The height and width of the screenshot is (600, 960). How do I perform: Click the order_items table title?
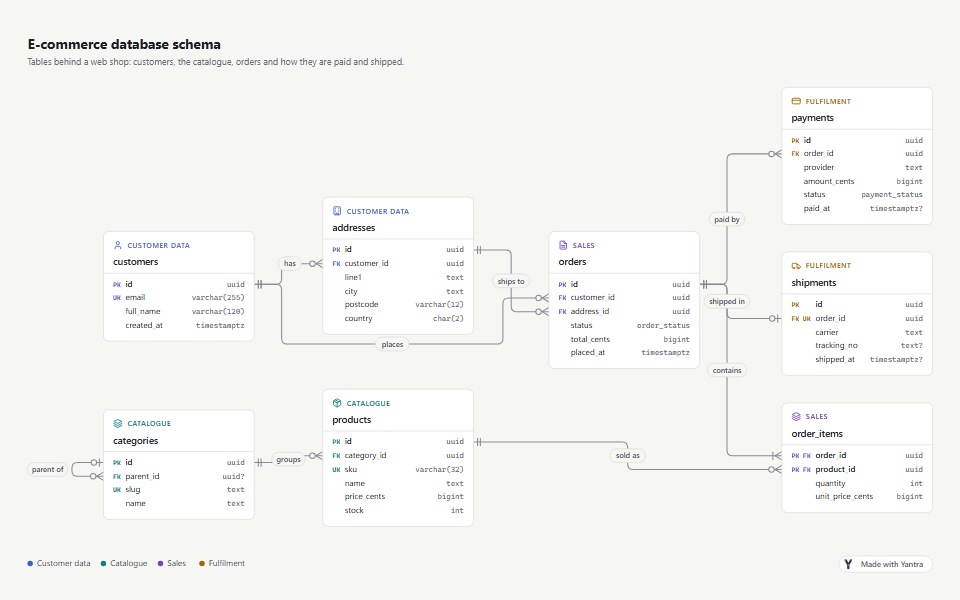817,433
